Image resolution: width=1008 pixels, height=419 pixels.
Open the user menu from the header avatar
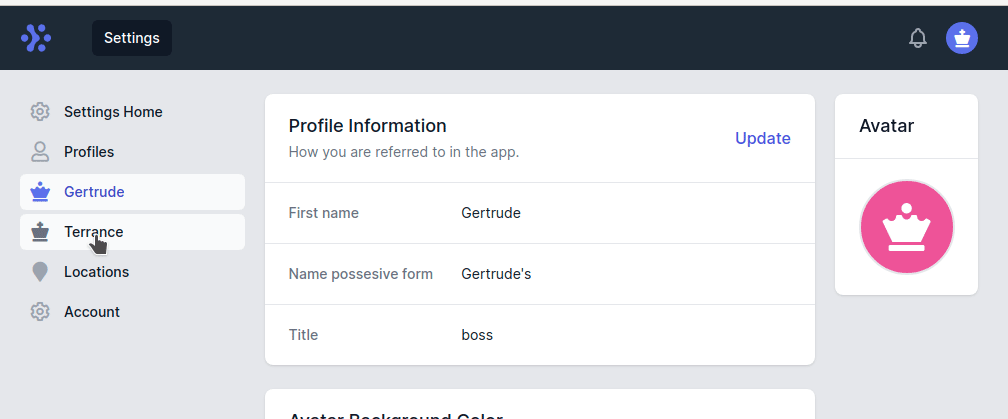(x=961, y=38)
